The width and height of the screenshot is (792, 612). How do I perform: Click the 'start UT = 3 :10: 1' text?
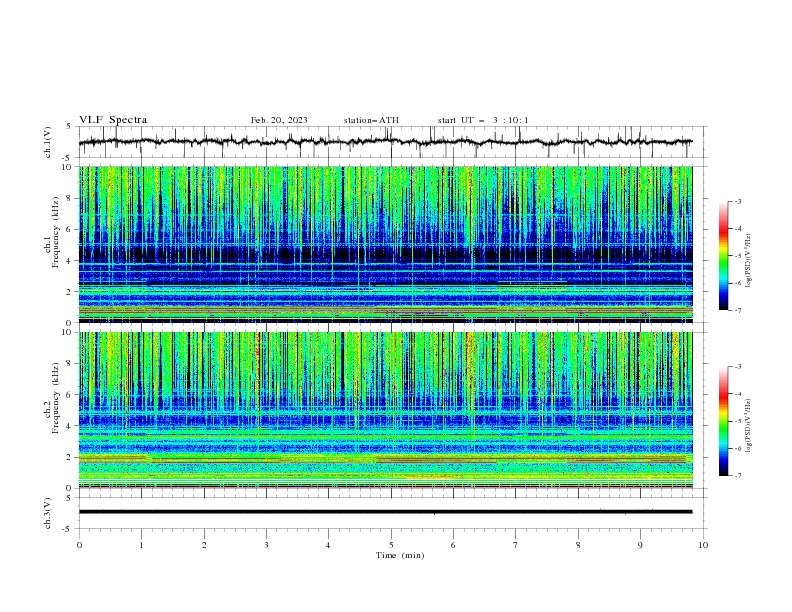click(483, 120)
